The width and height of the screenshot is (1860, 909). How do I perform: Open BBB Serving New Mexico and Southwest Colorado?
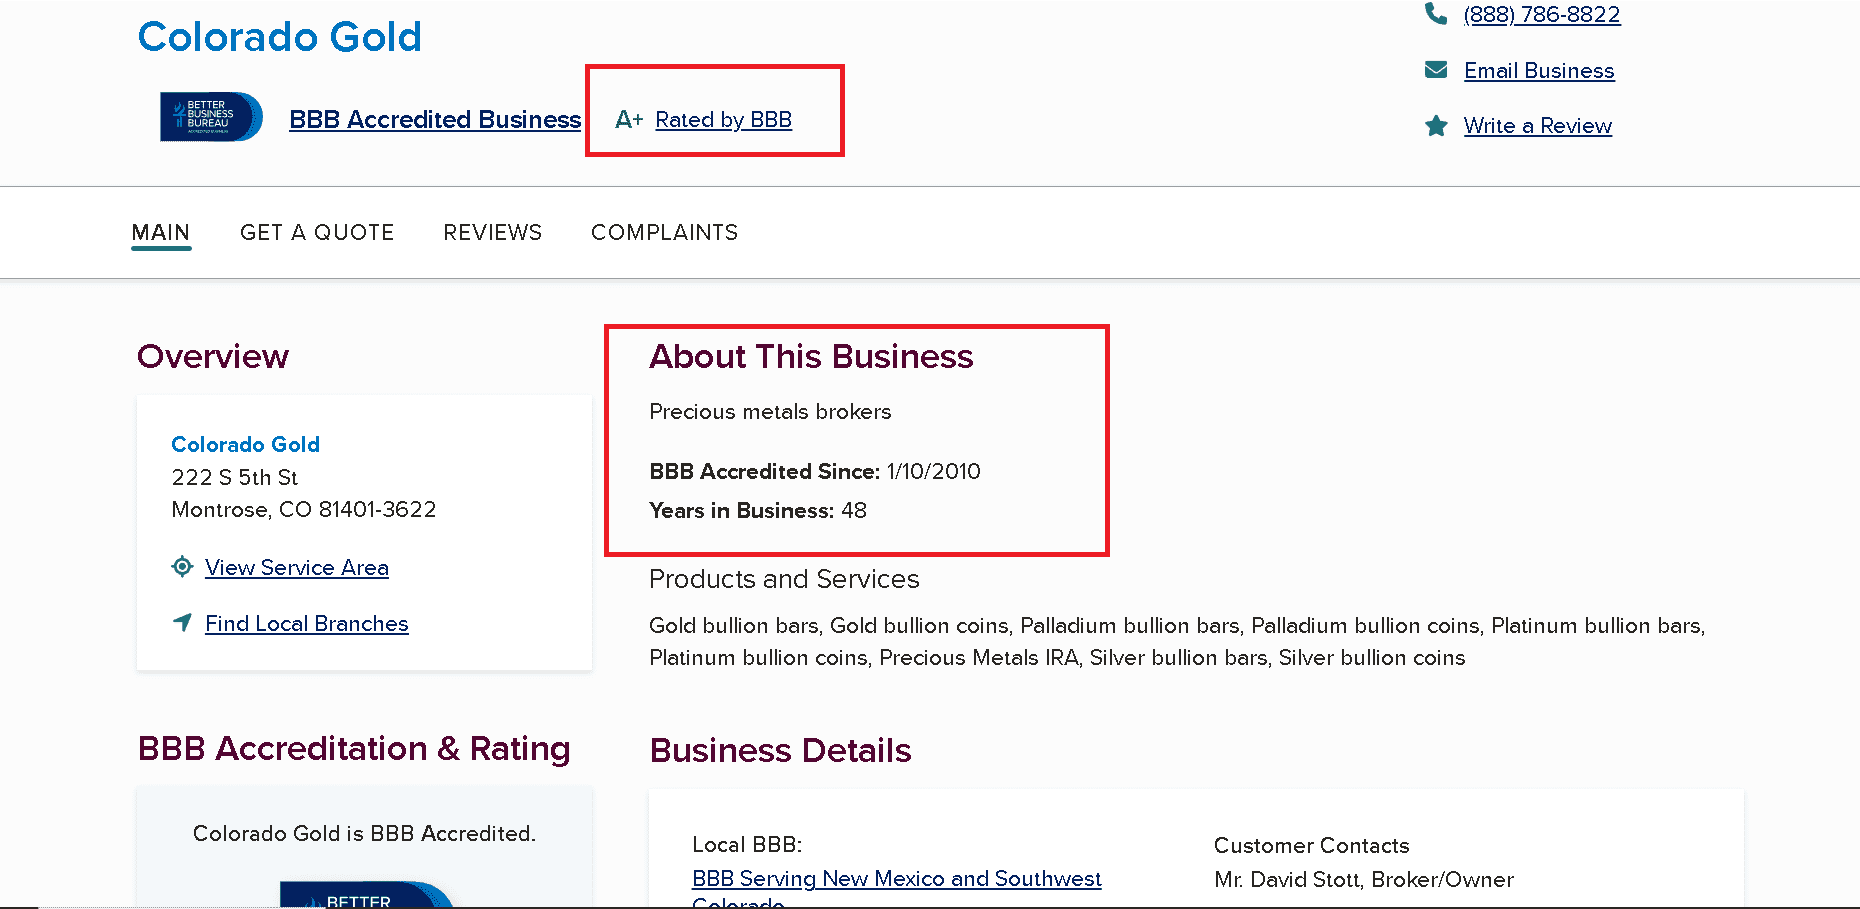[896, 878]
